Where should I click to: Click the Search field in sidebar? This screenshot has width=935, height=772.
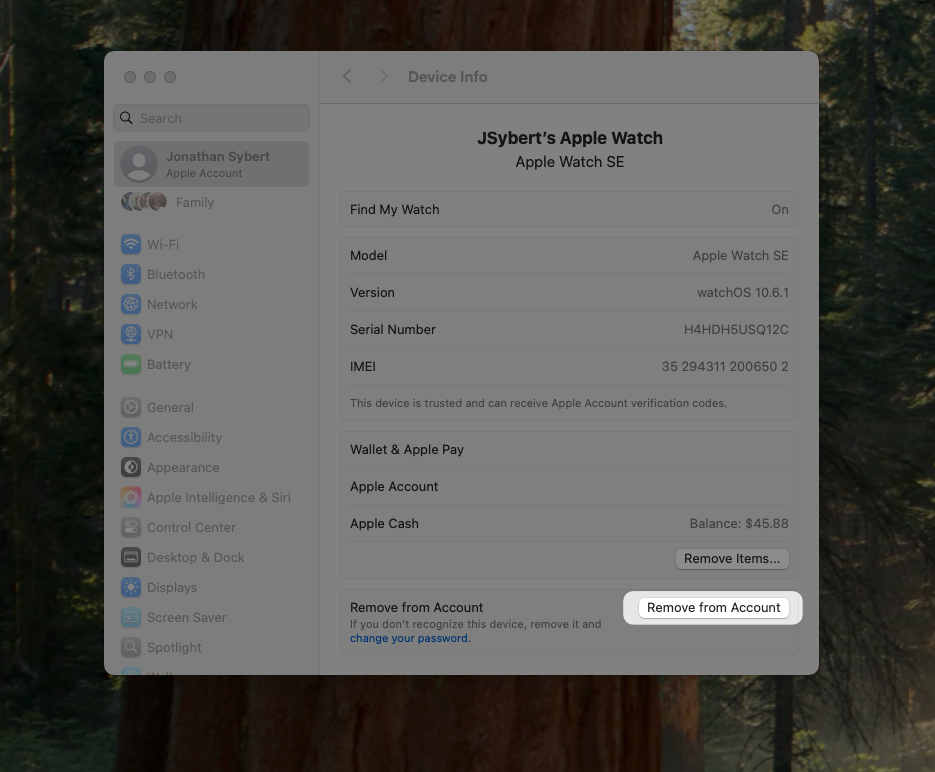point(212,118)
